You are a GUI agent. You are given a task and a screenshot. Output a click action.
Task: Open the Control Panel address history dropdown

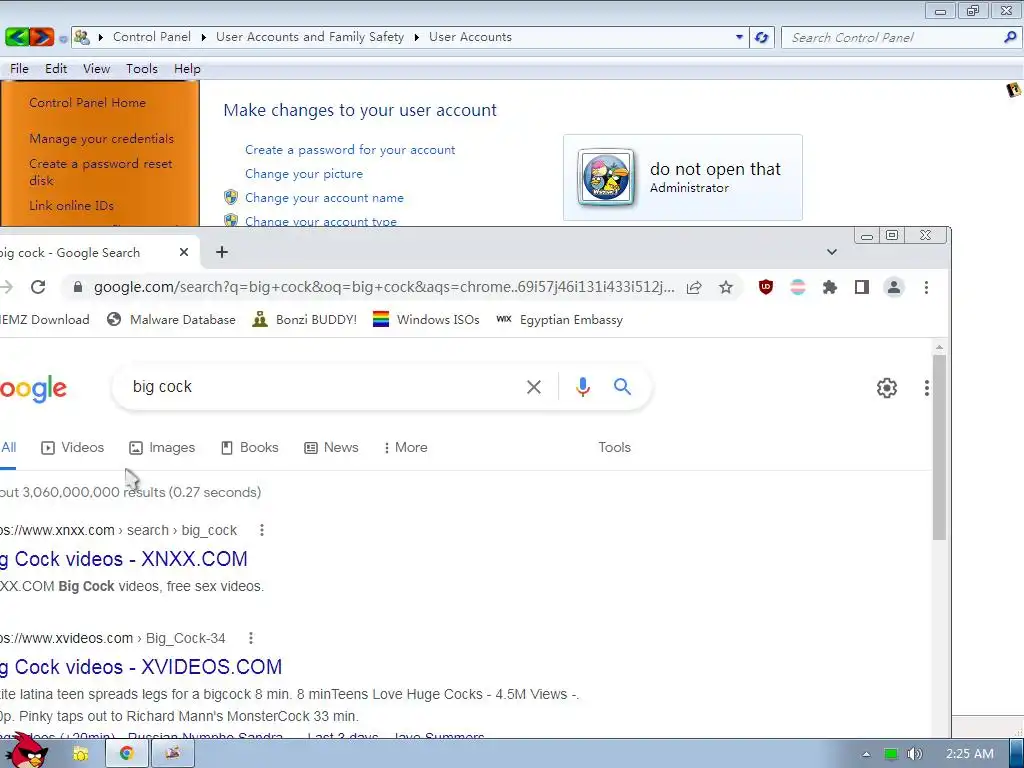coord(739,37)
